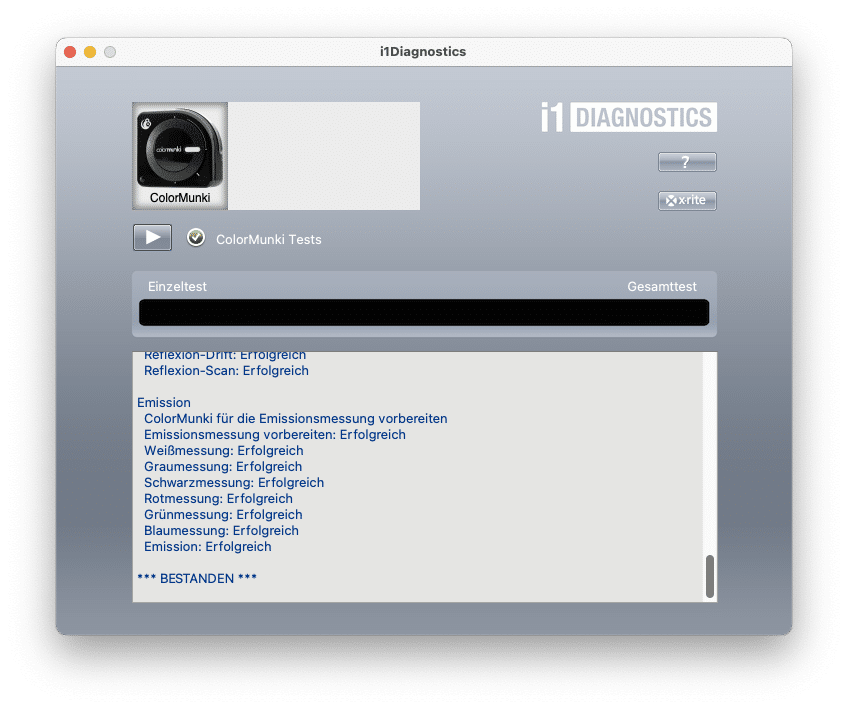Screen dimensions: 848x709
Task: Click the BESTANDEN status text
Action: click(197, 578)
